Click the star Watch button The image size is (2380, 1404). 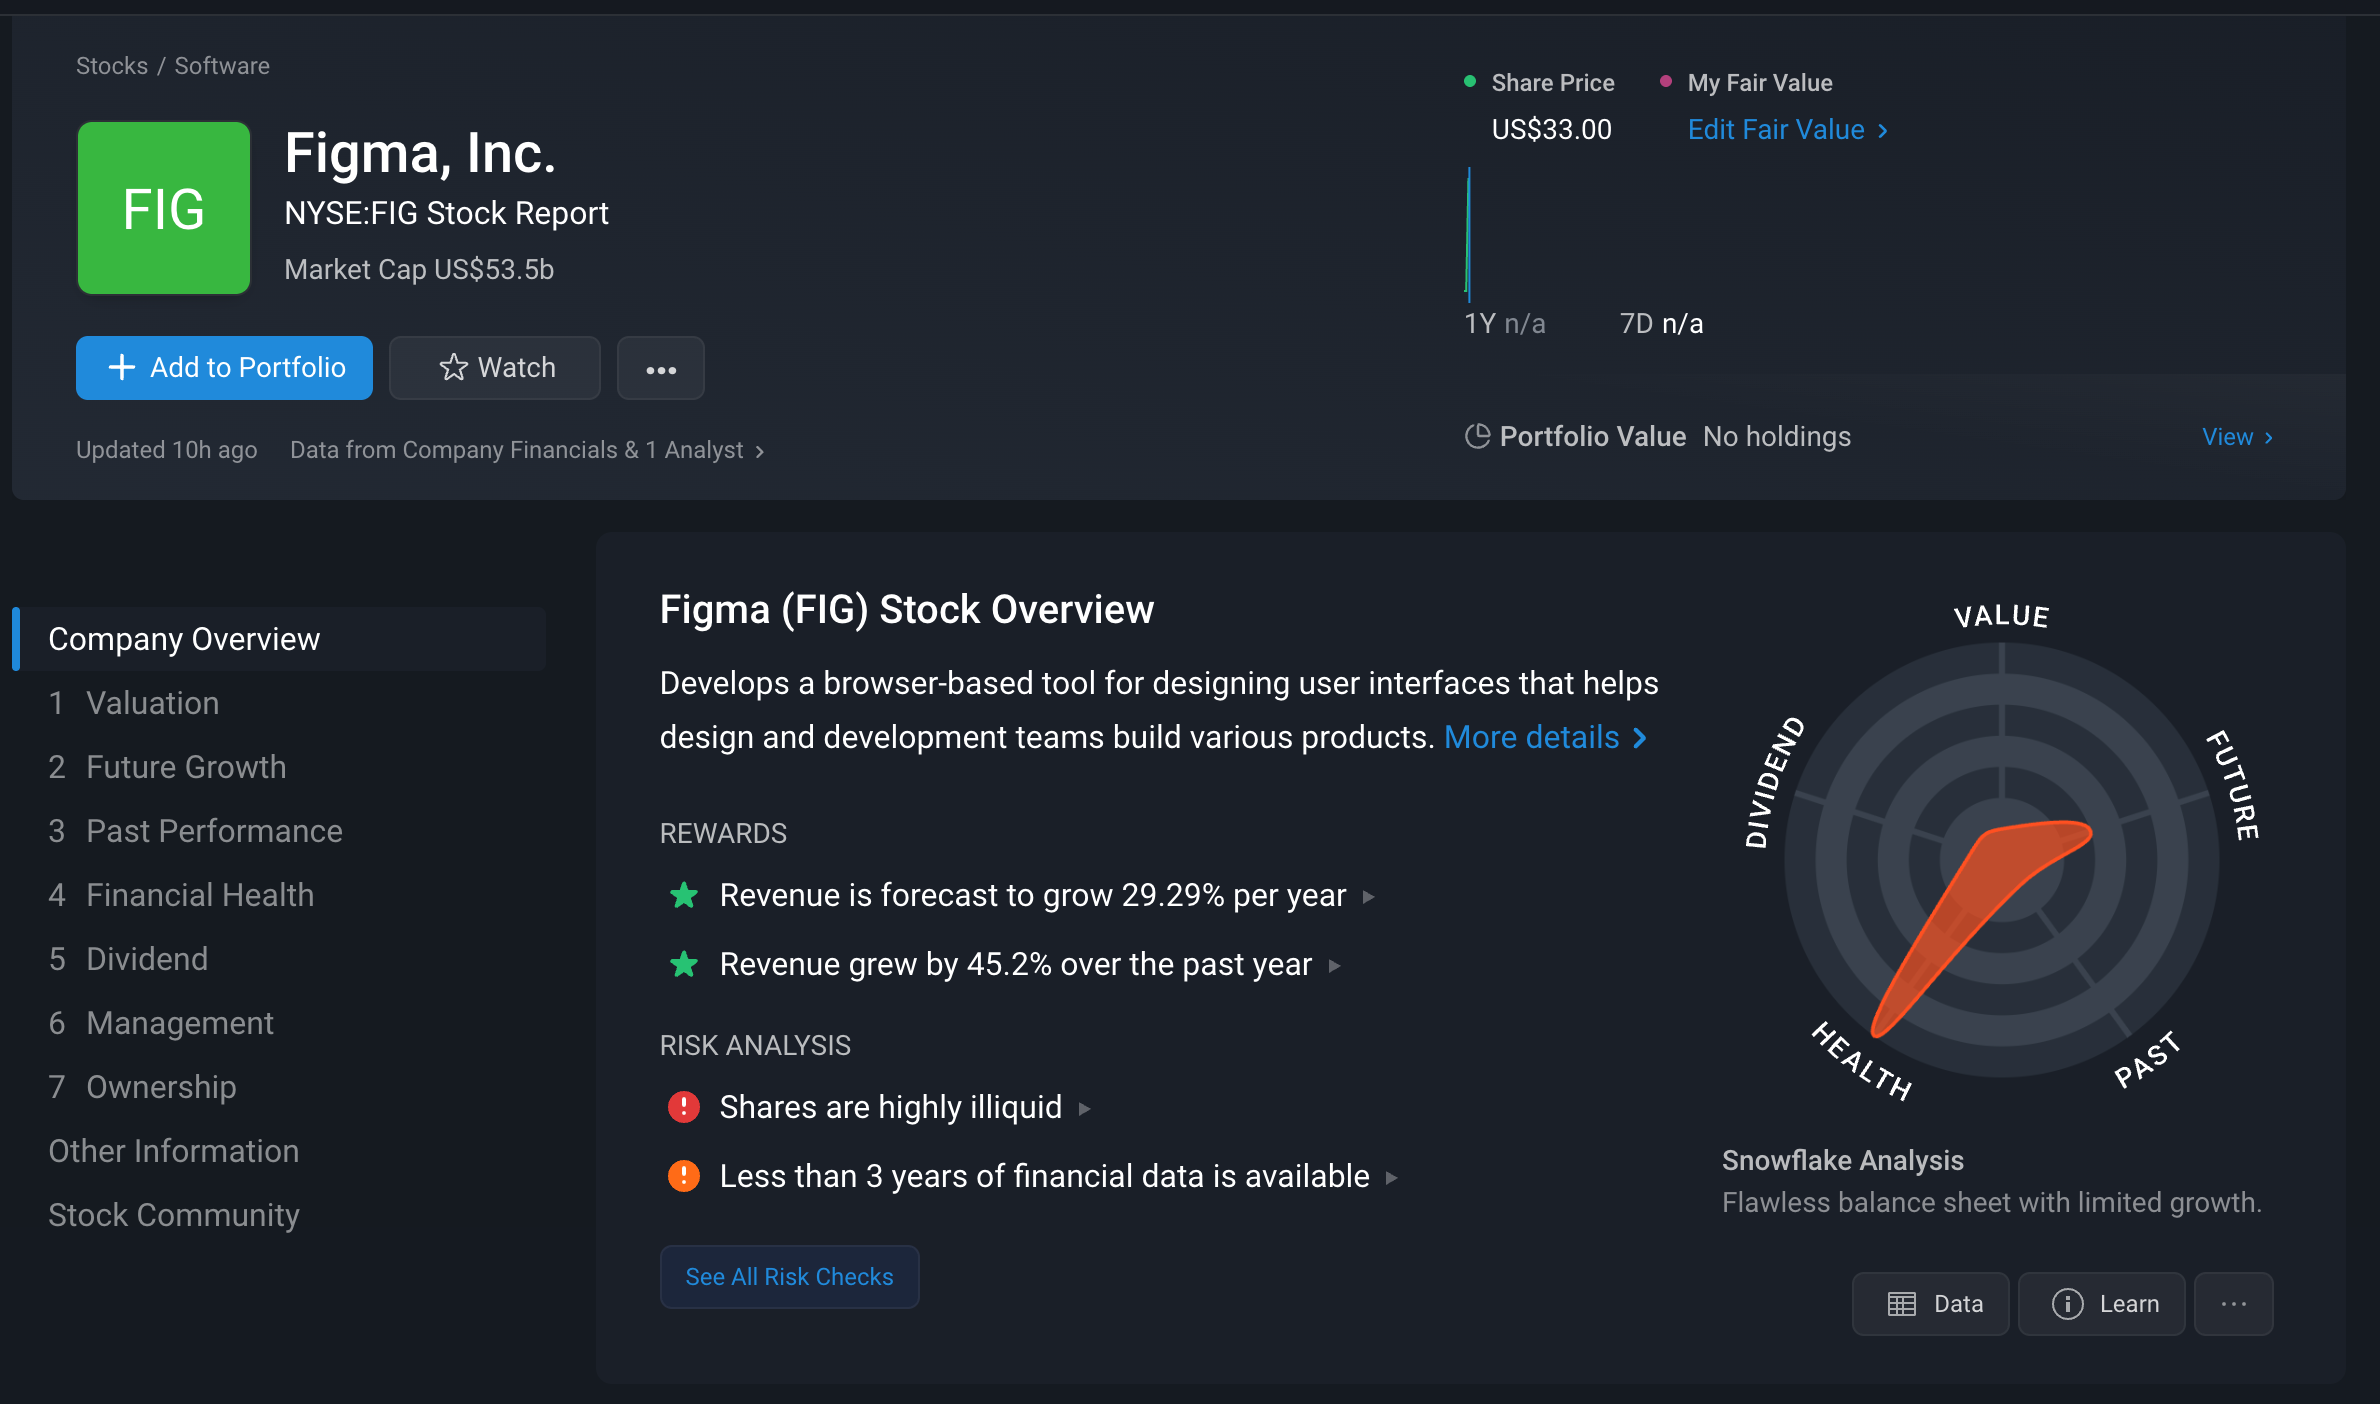coord(495,368)
